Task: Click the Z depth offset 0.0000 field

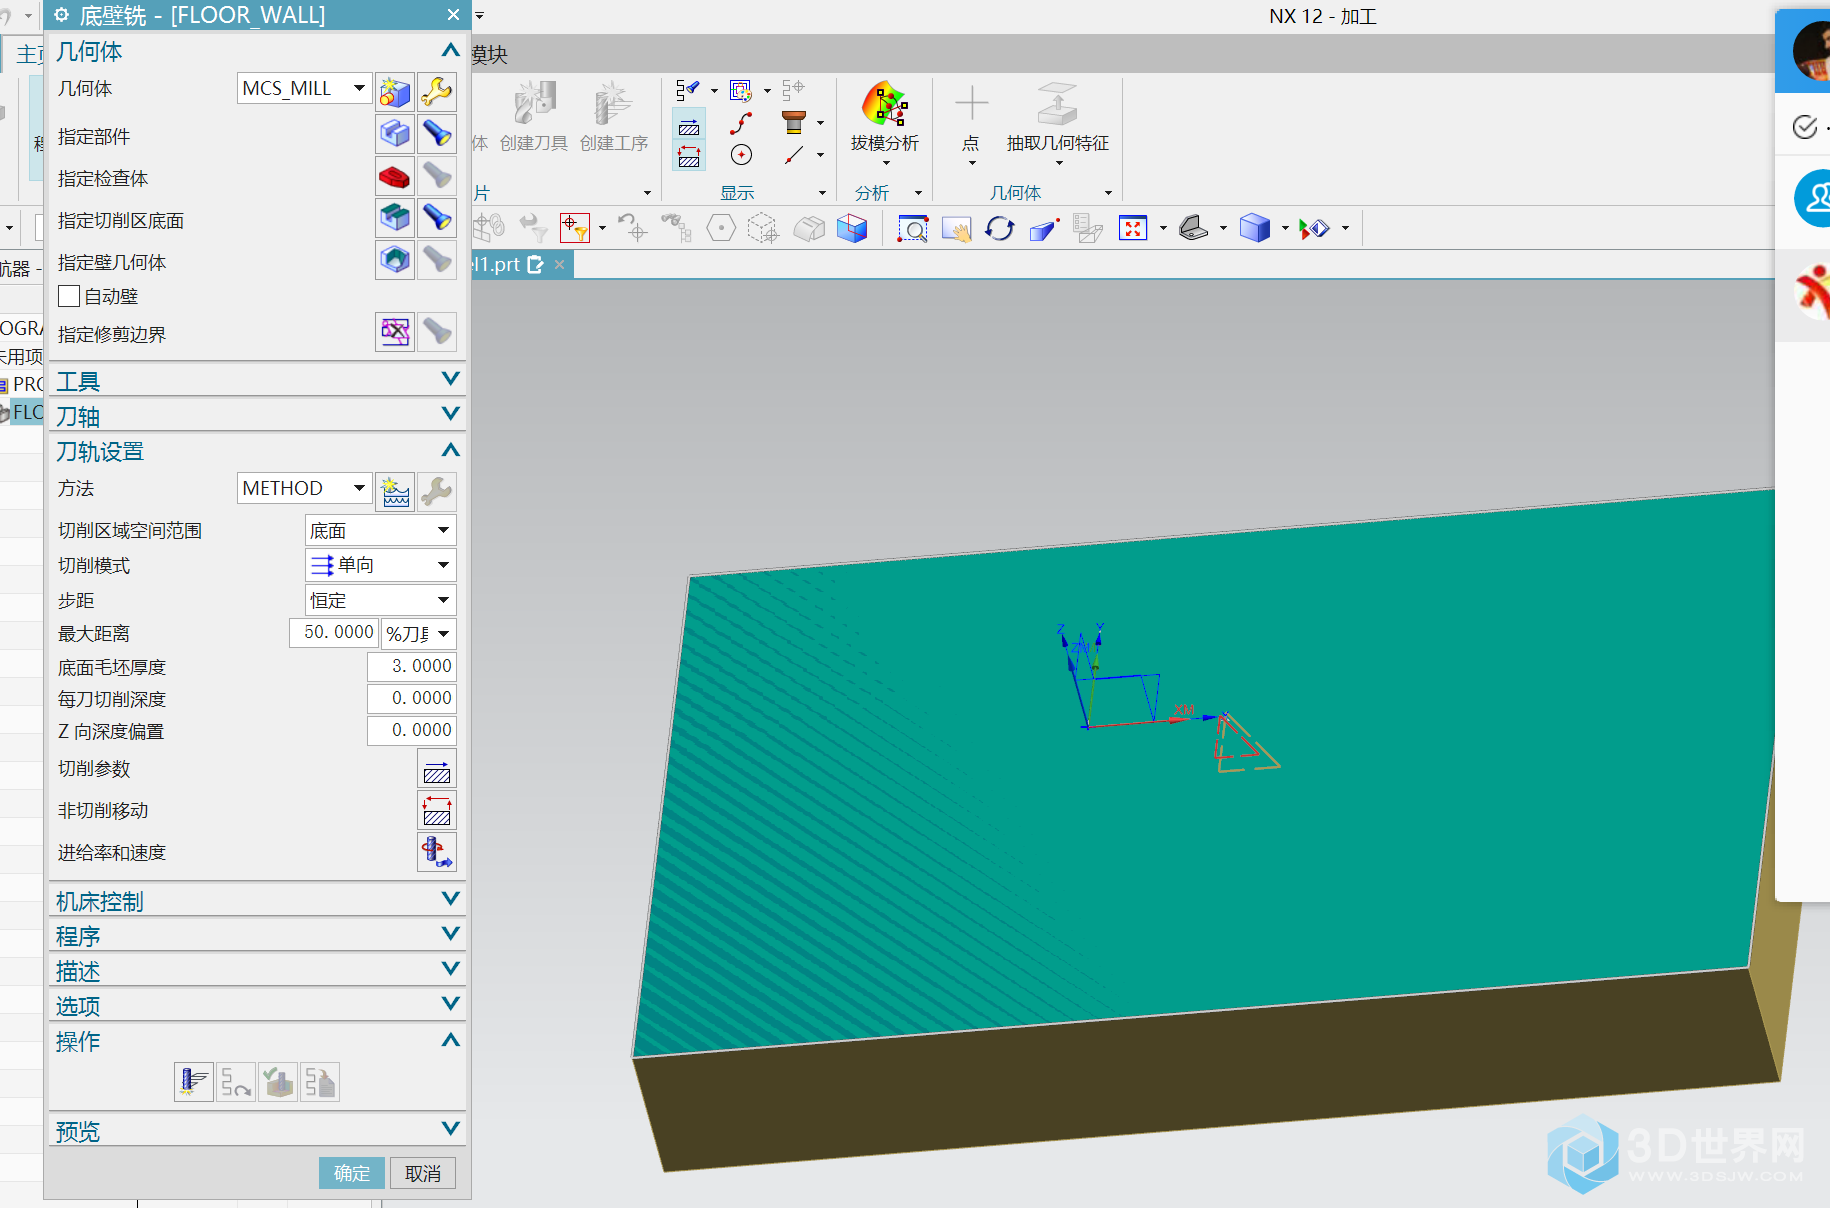Action: 411,730
